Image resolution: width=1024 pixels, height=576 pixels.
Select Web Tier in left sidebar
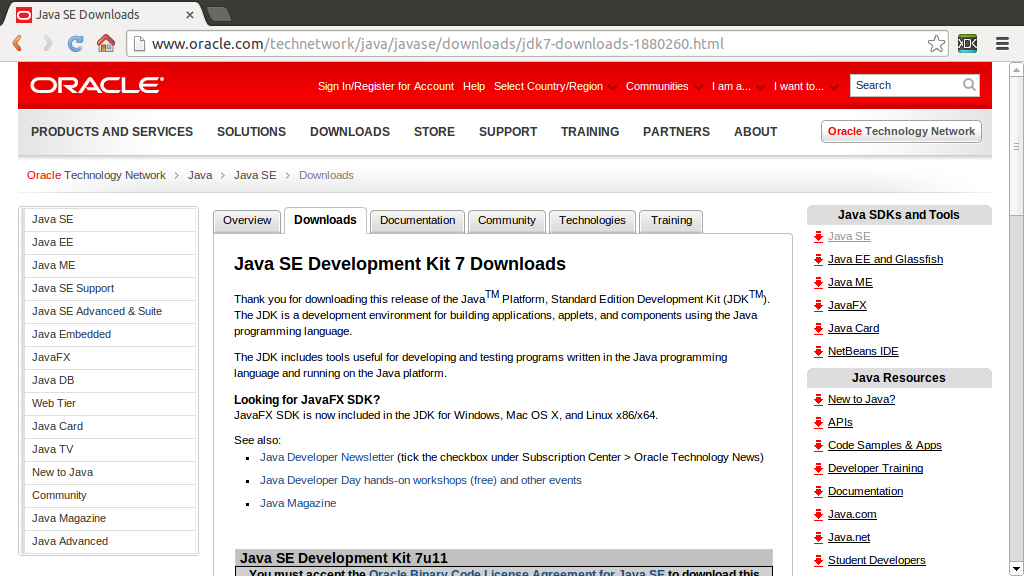tap(110, 403)
